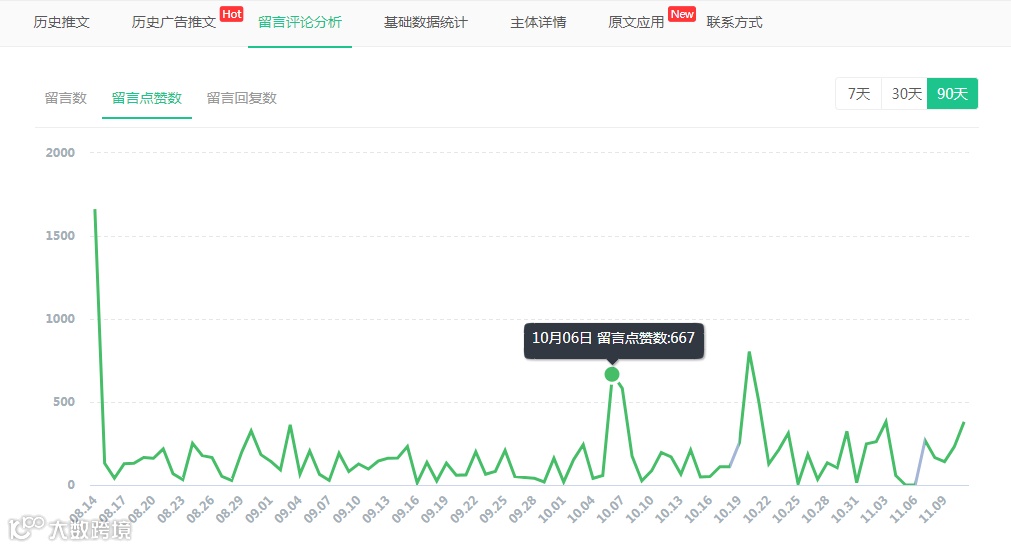Click the 09.16 x-axis label
Image resolution: width=1011 pixels, height=548 pixels.
pyautogui.click(x=406, y=509)
